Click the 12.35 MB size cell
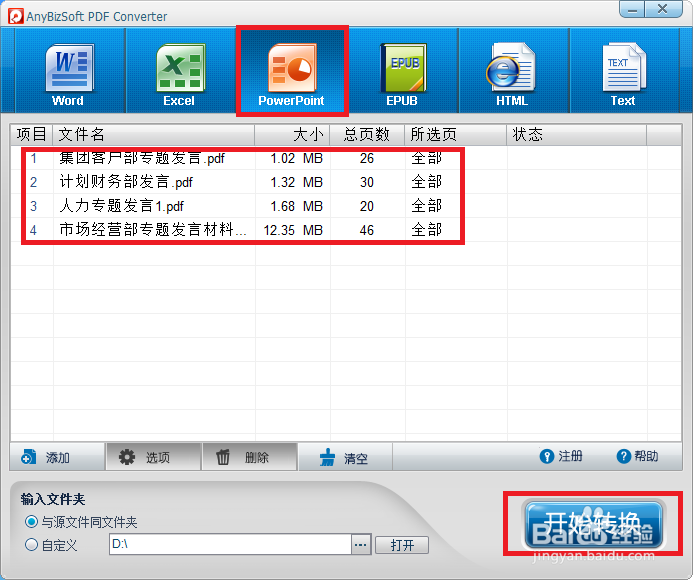This screenshot has width=693, height=580. click(293, 230)
